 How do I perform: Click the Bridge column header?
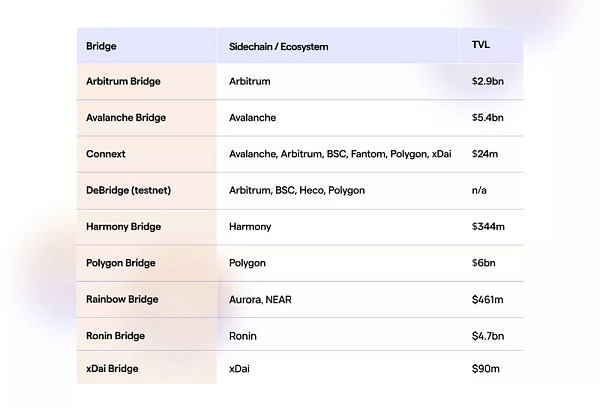[100, 47]
